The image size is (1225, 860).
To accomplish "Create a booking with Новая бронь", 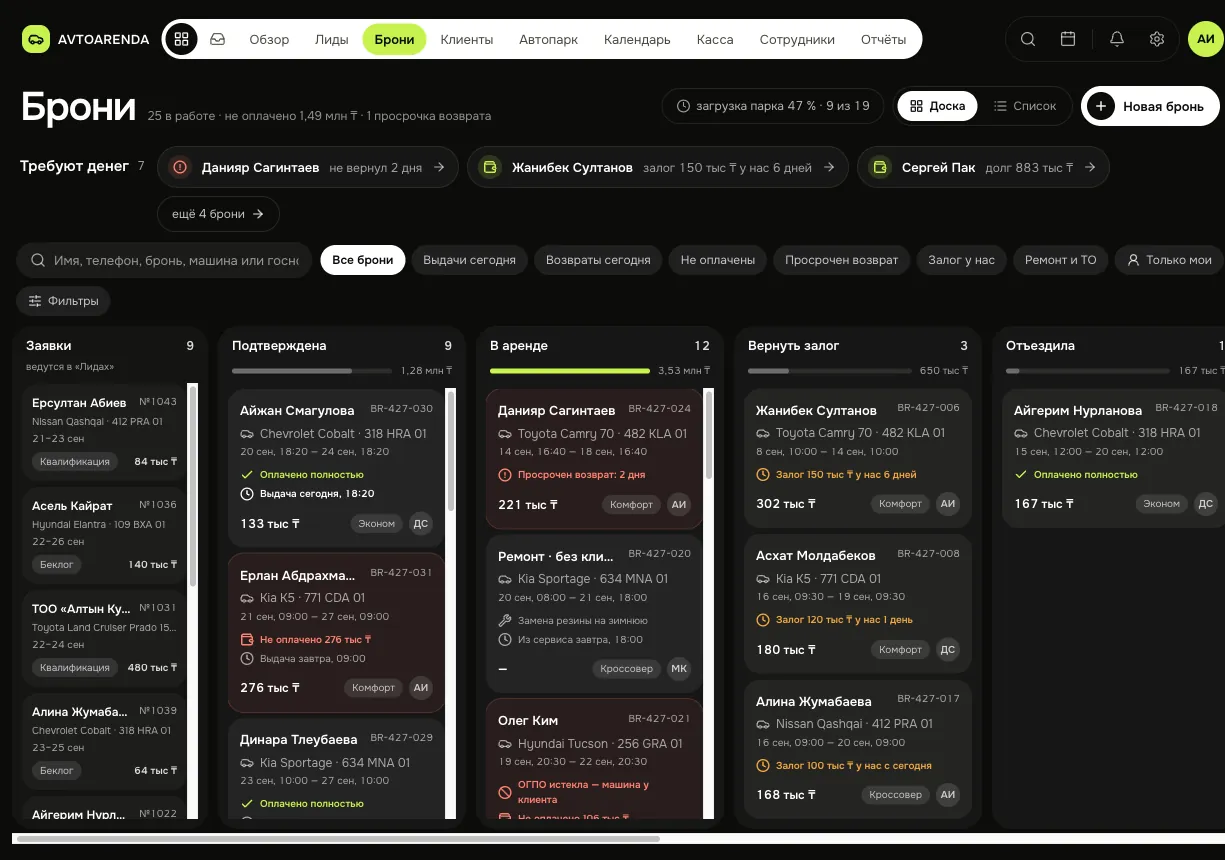I will (1150, 106).
